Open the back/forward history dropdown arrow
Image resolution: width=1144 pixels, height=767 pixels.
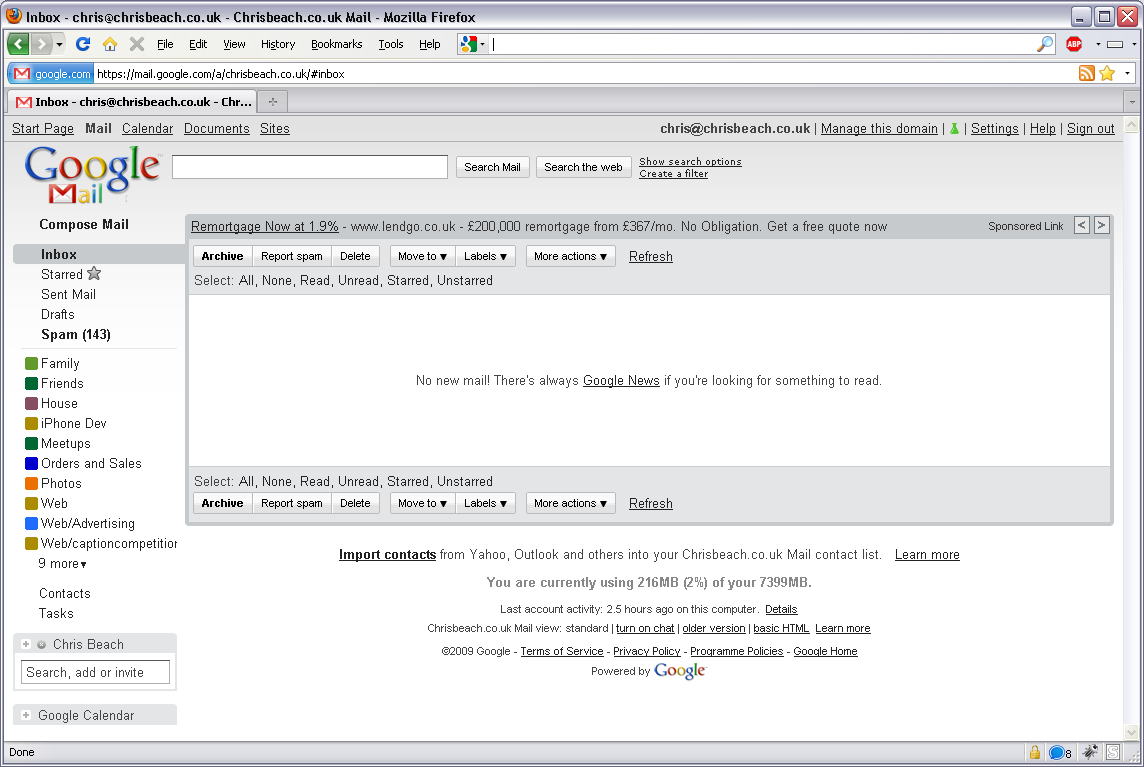60,45
